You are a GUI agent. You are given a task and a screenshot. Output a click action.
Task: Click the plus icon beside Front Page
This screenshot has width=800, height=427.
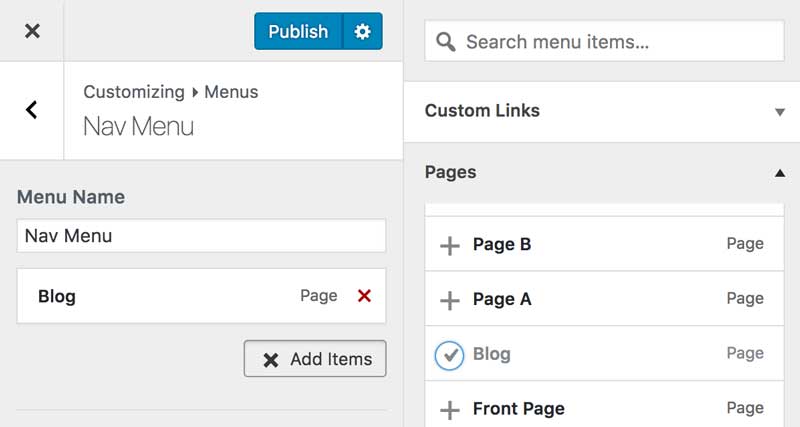pos(450,409)
